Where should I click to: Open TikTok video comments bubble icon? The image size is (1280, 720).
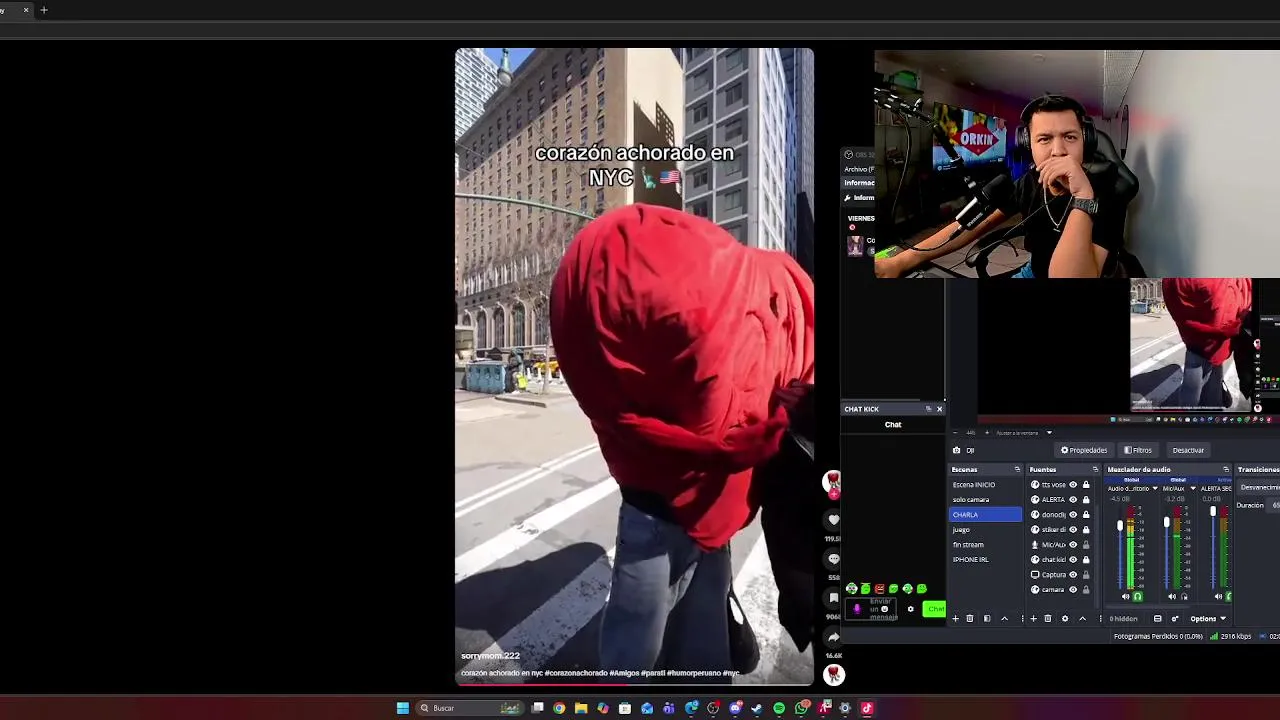(x=833, y=559)
